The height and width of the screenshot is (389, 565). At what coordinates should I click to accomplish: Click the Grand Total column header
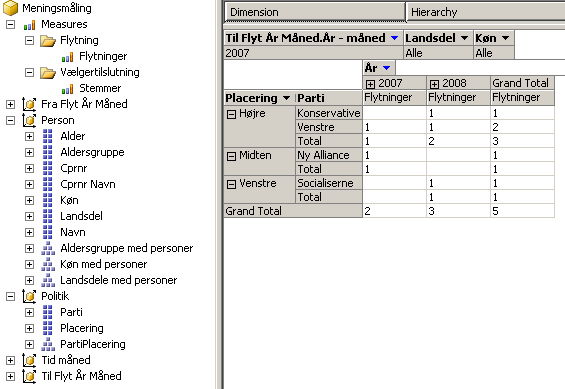[522, 83]
